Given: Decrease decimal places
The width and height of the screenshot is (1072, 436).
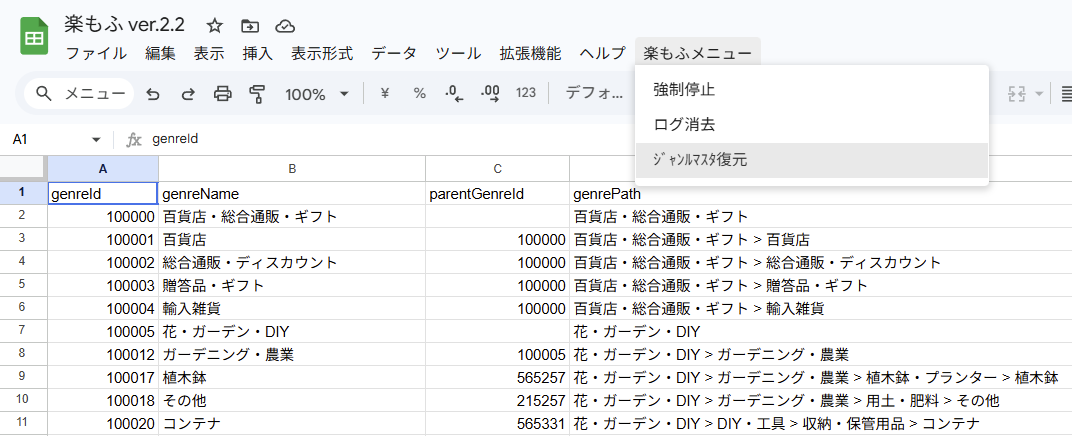Looking at the screenshot, I should [x=455, y=94].
